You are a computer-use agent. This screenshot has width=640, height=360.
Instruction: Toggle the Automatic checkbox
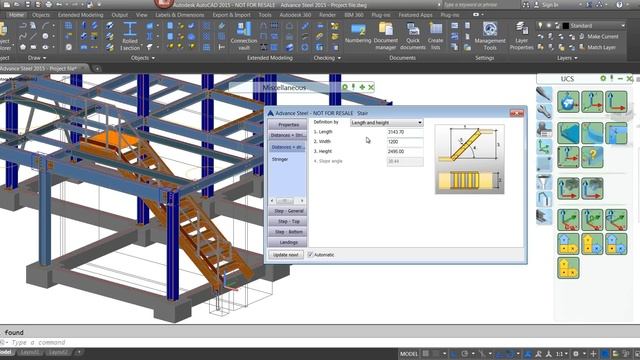[x=310, y=254]
